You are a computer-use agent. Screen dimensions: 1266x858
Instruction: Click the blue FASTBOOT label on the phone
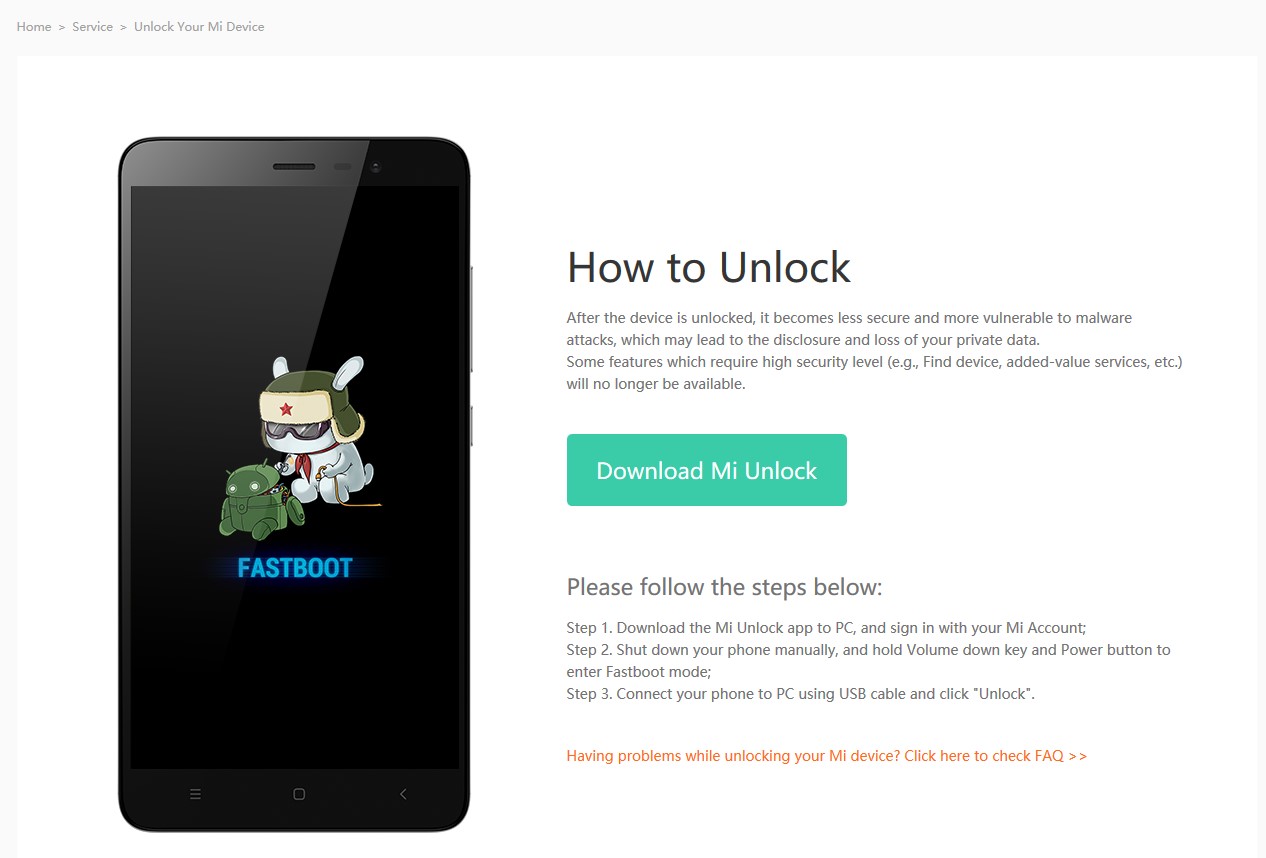click(295, 568)
